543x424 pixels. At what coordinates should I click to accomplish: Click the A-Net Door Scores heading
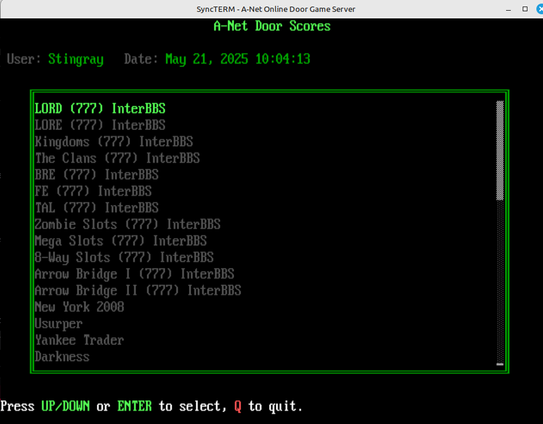[272, 26]
